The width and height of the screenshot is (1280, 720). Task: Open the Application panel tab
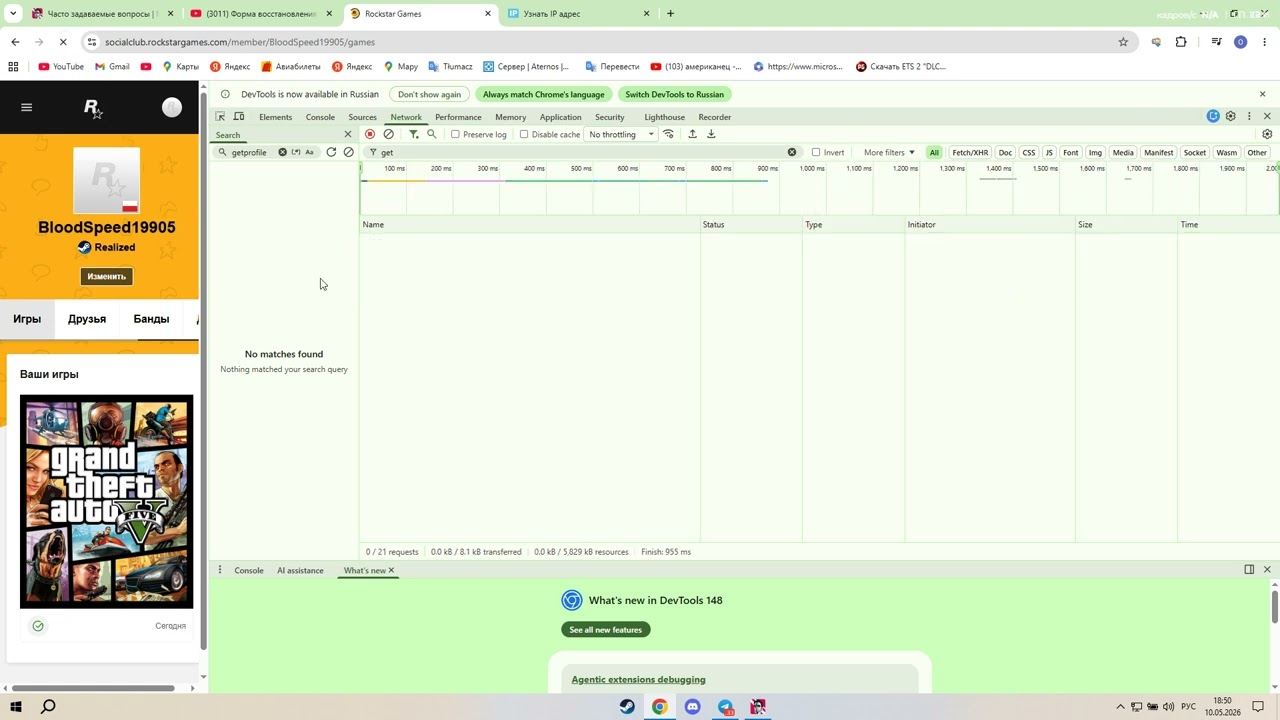coord(560,117)
